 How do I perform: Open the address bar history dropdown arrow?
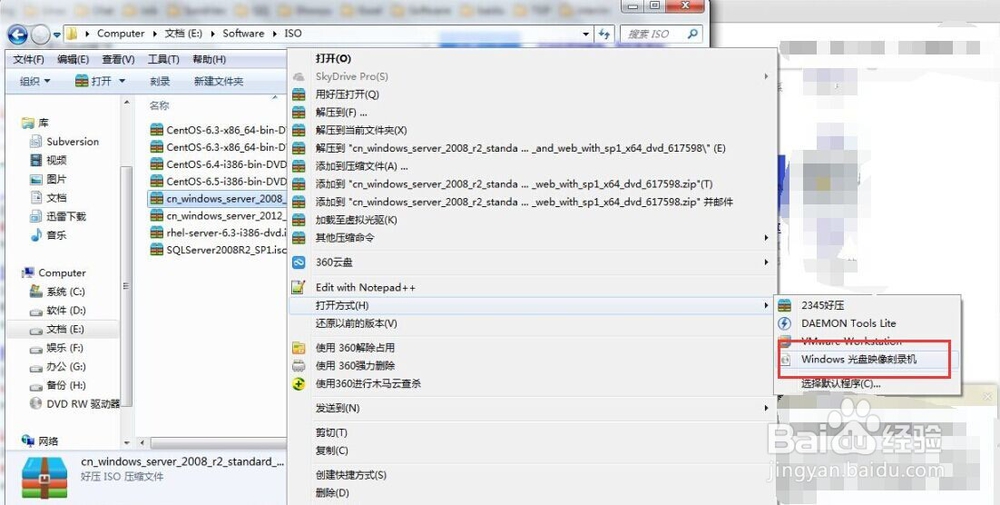[585, 34]
